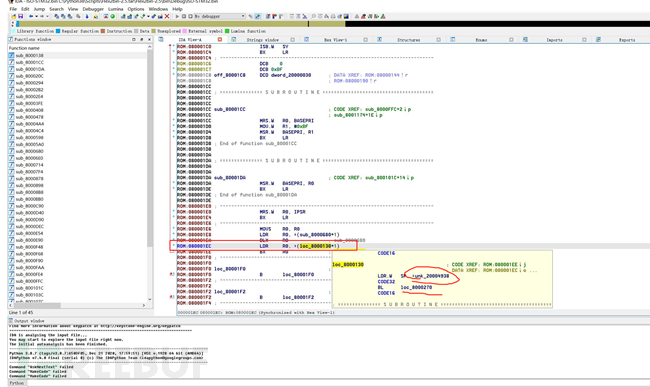650x387 pixels.
Task: Close the Functions window panel
Action: [x=149, y=39]
